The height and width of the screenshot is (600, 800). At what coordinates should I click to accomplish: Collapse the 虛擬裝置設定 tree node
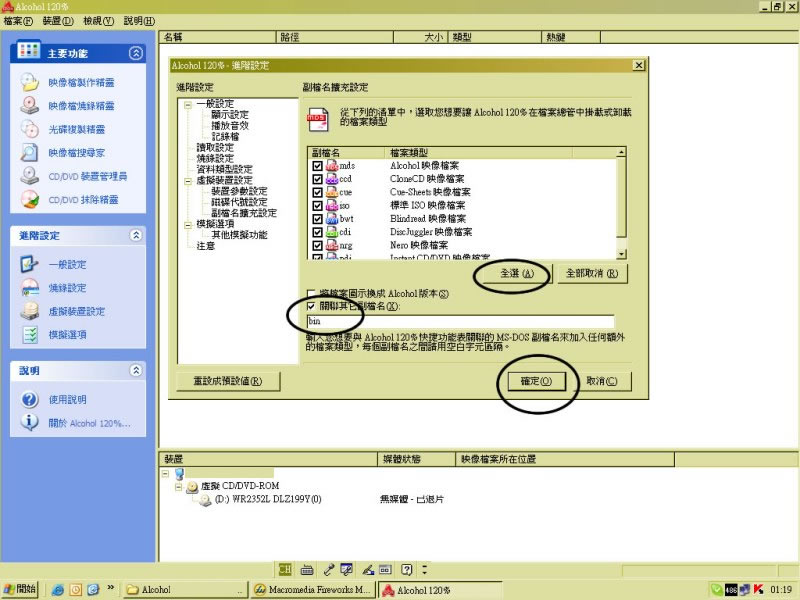pos(188,180)
